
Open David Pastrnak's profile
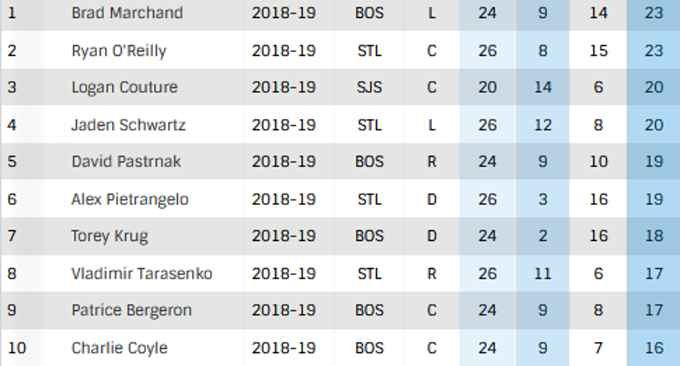pos(126,161)
